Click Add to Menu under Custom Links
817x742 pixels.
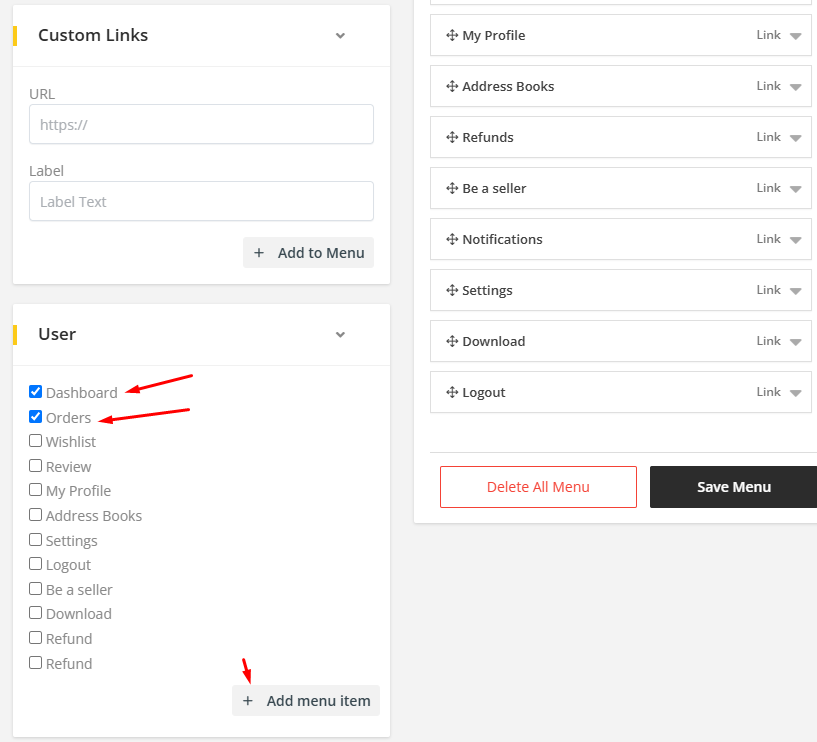pyautogui.click(x=308, y=253)
